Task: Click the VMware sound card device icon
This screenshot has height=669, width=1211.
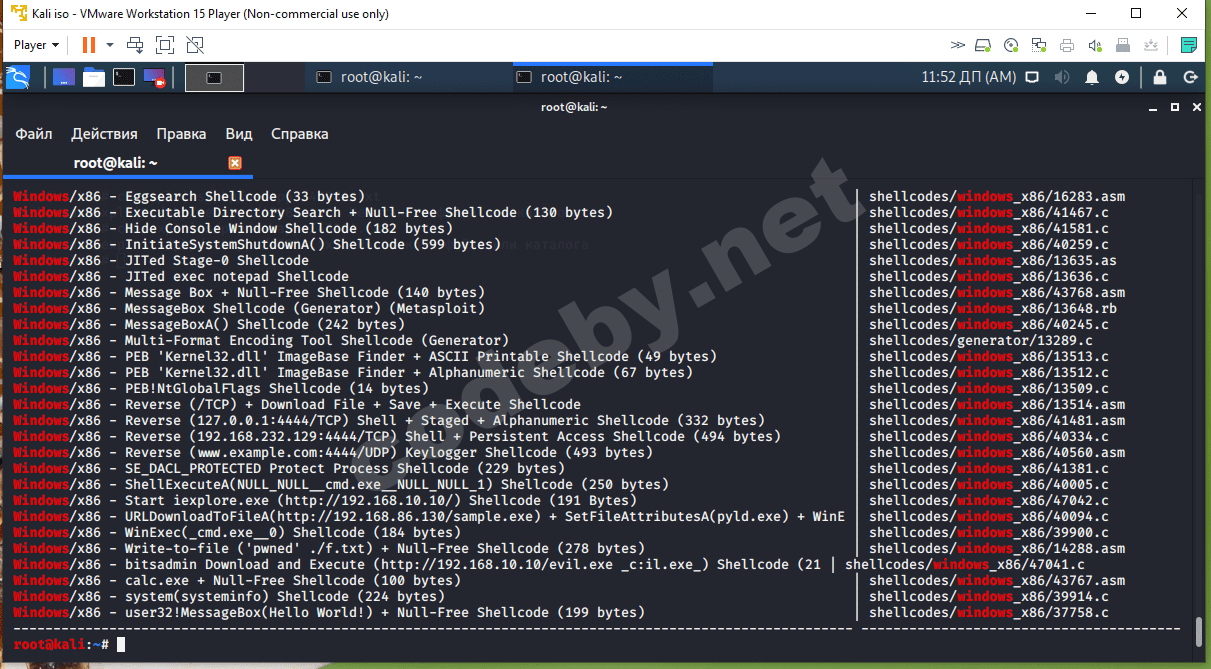Action: point(1095,45)
